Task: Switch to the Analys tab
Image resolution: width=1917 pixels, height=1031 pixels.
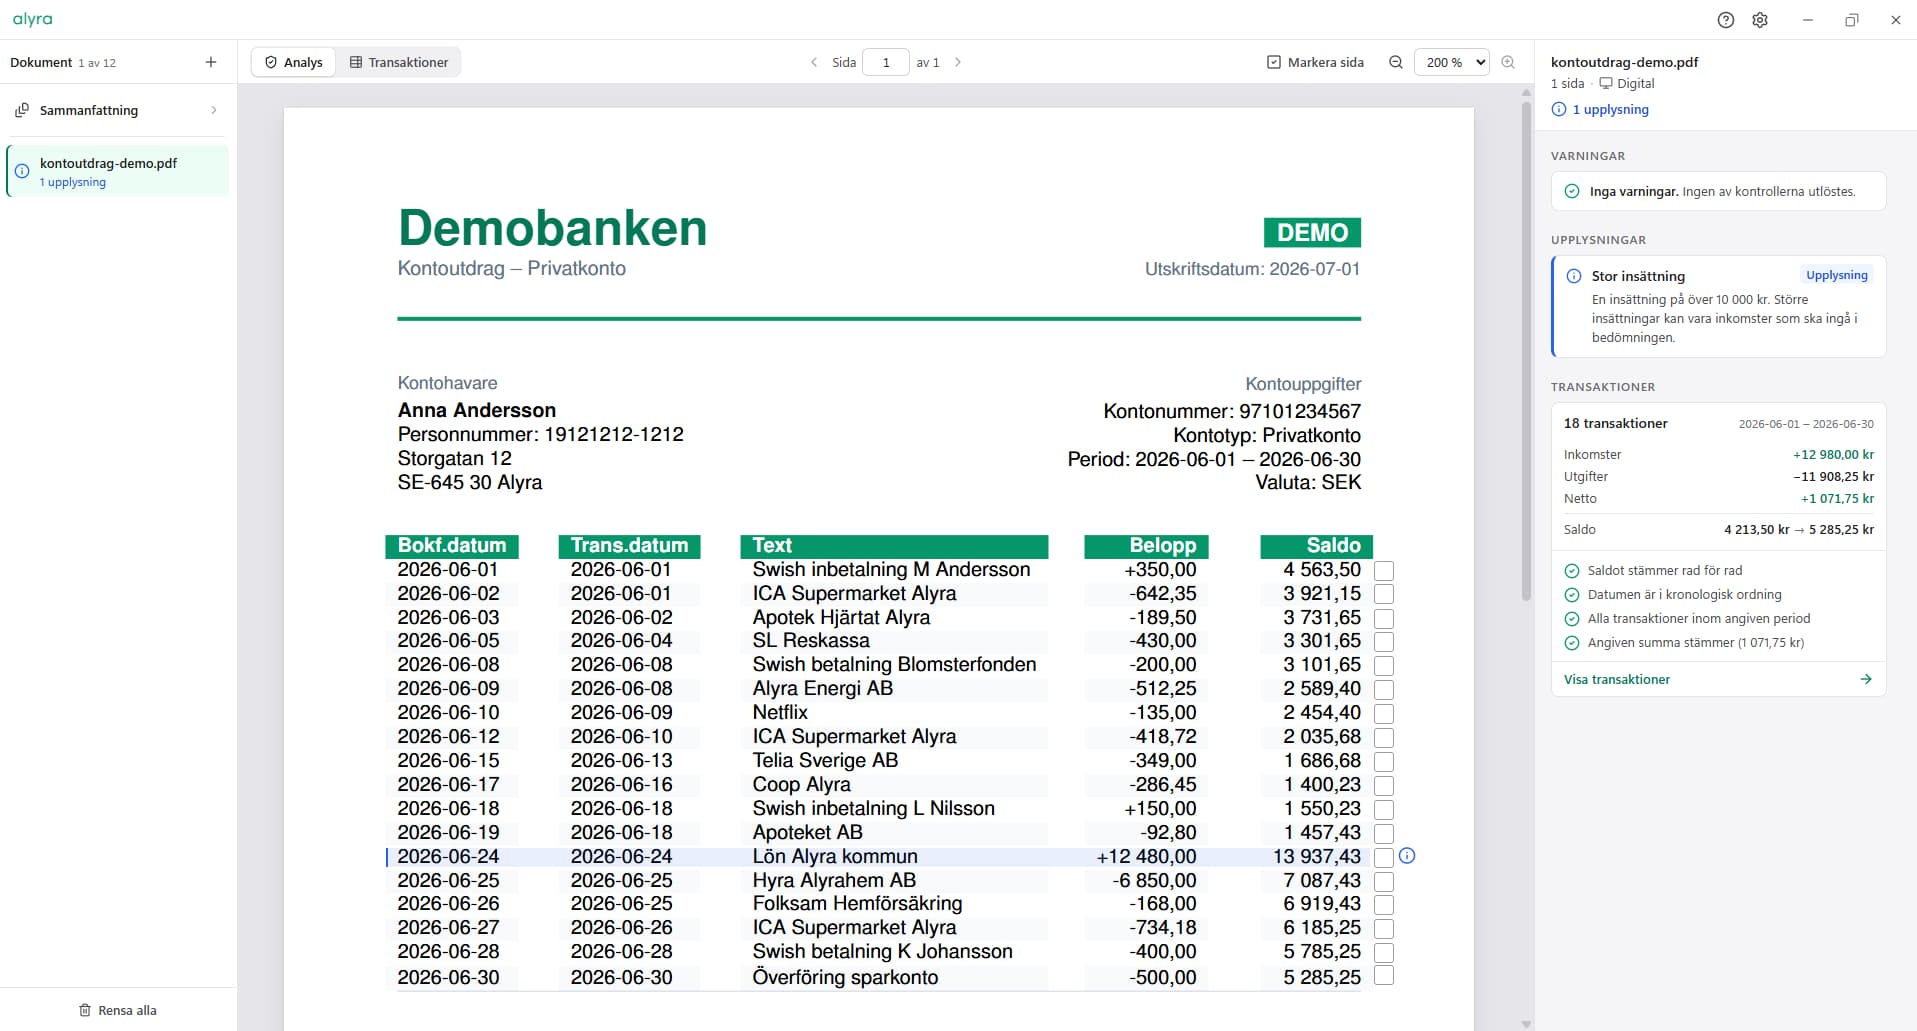Action: click(x=293, y=62)
